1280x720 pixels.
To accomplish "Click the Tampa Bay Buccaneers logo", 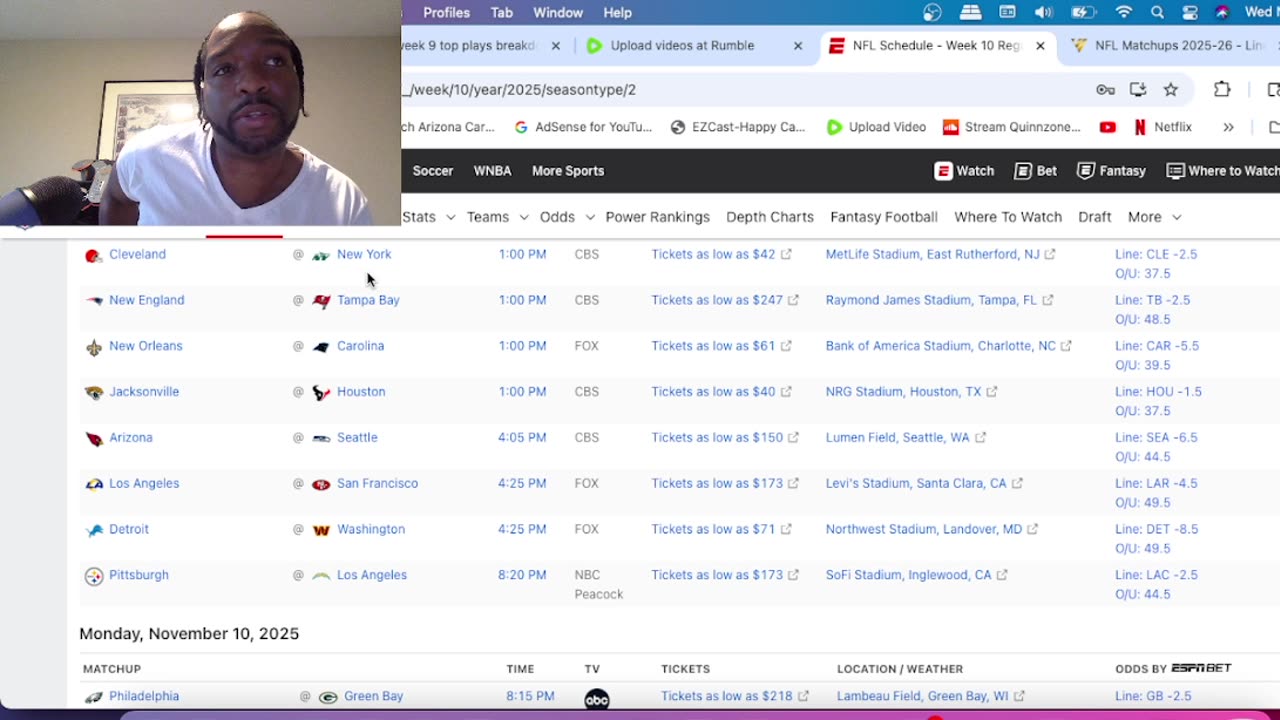I will pyautogui.click(x=321, y=301).
